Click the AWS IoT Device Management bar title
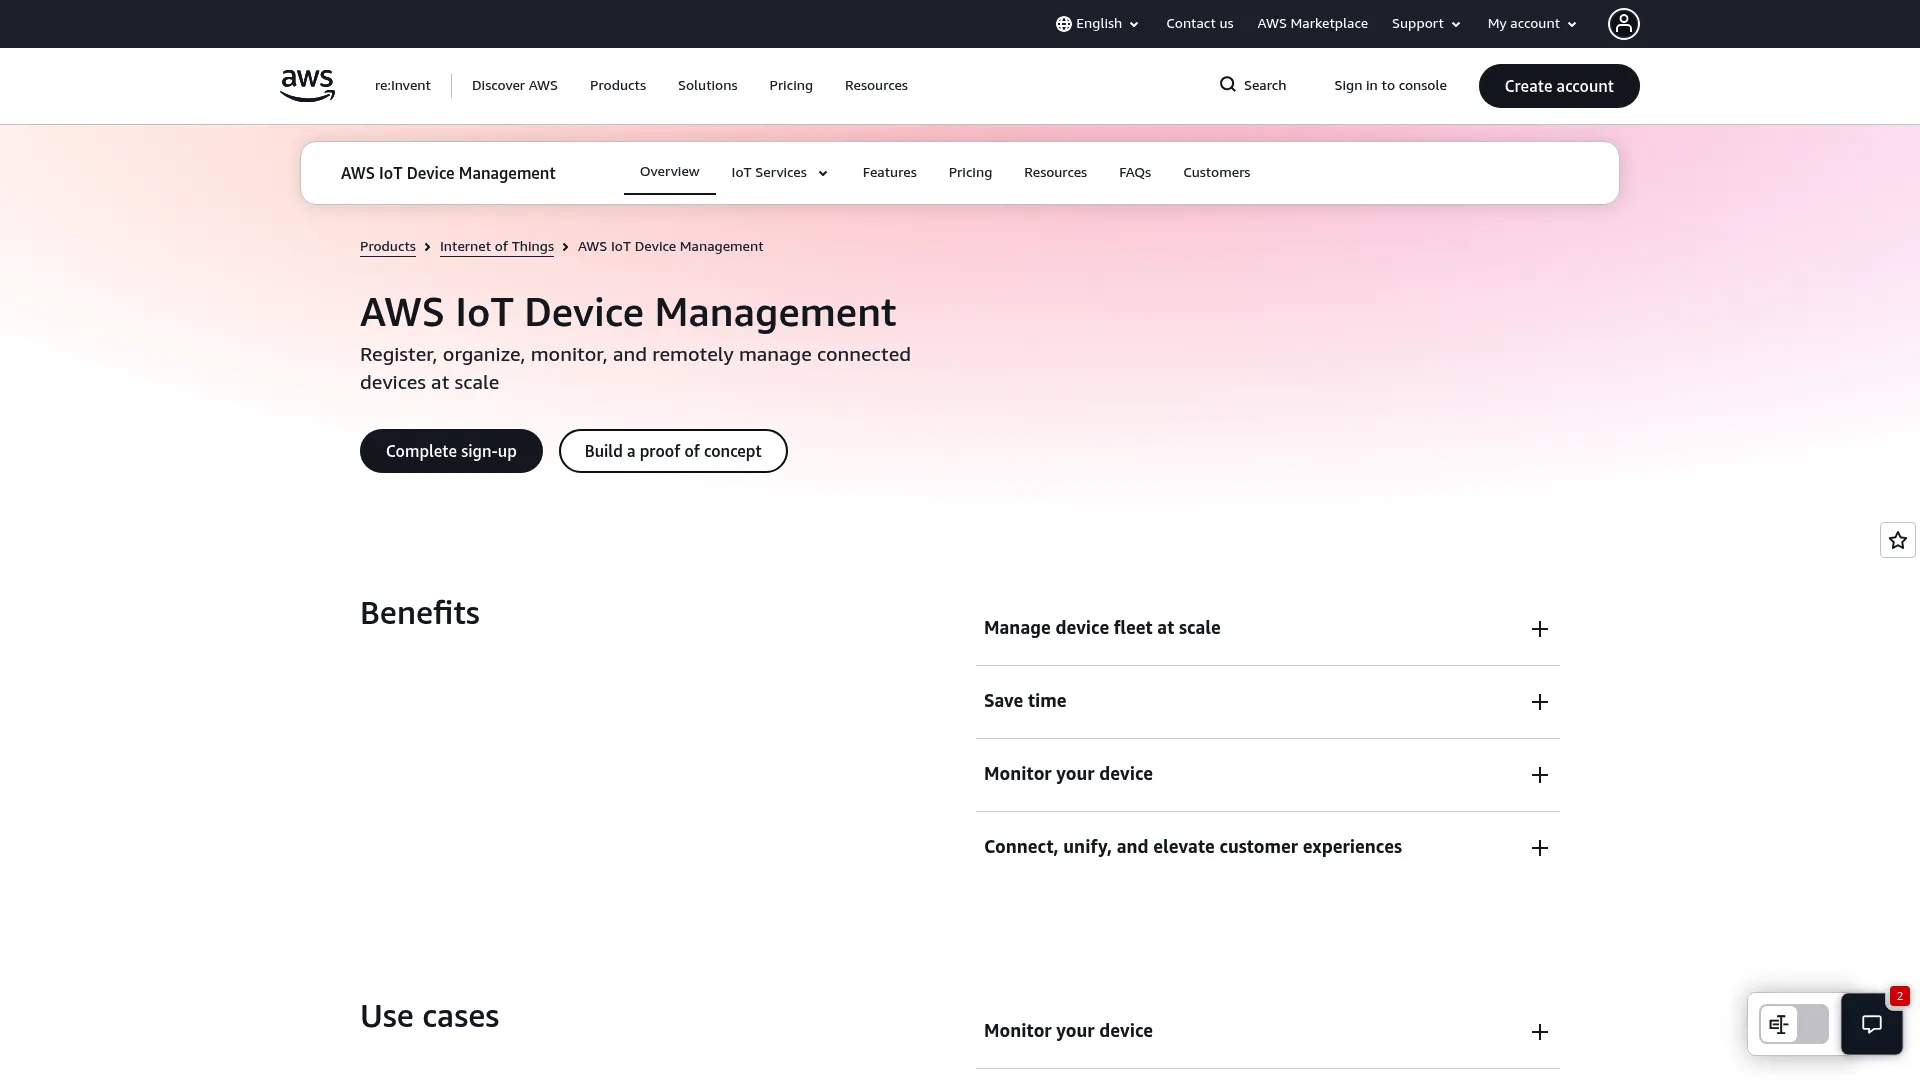 point(448,174)
